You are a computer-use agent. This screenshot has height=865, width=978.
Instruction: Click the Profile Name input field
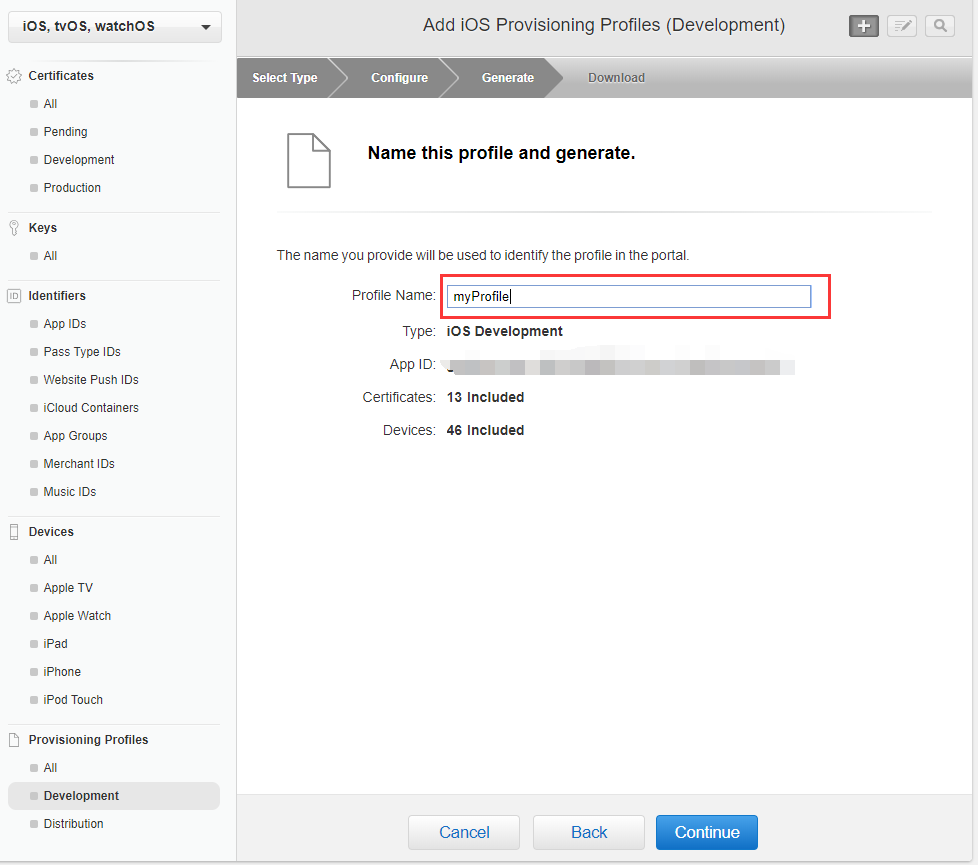(x=629, y=296)
